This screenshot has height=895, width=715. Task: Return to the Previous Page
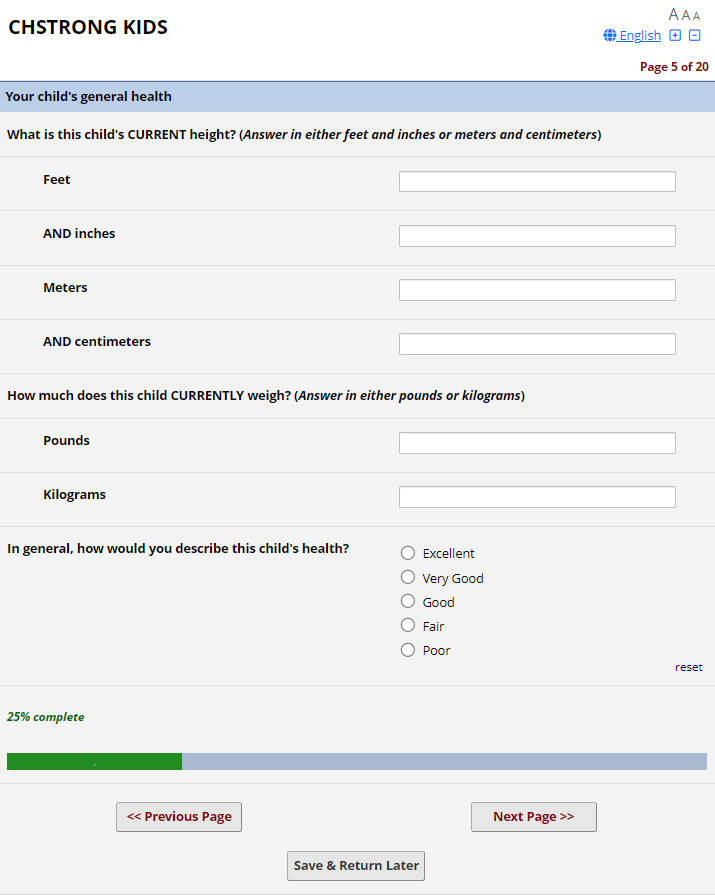(179, 817)
